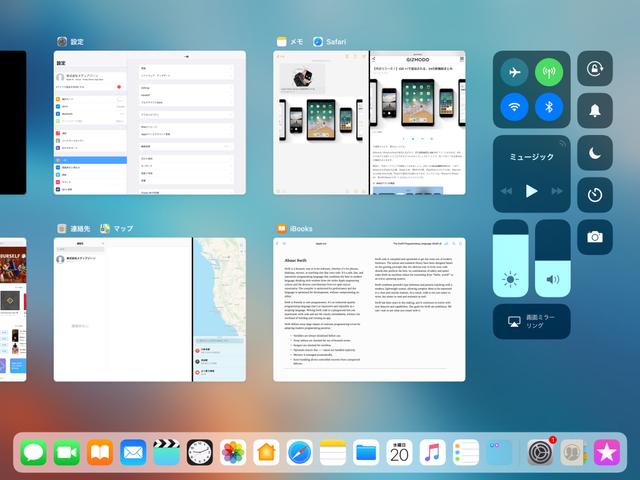Switch to the Safari GIZMODO pane
The width and height of the screenshot is (640, 480).
click(x=418, y=122)
